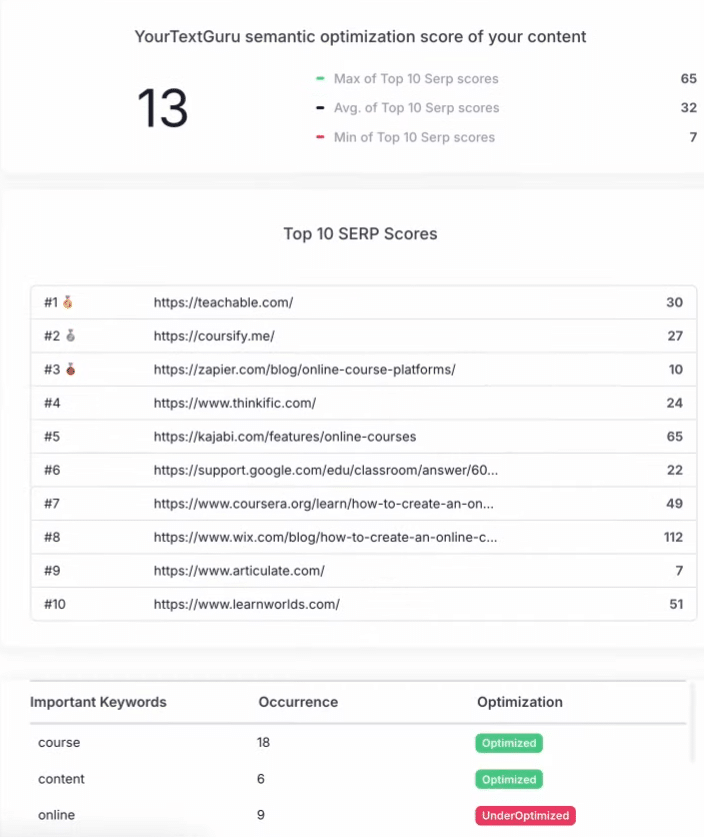Click rank label #7

[x=52, y=503]
